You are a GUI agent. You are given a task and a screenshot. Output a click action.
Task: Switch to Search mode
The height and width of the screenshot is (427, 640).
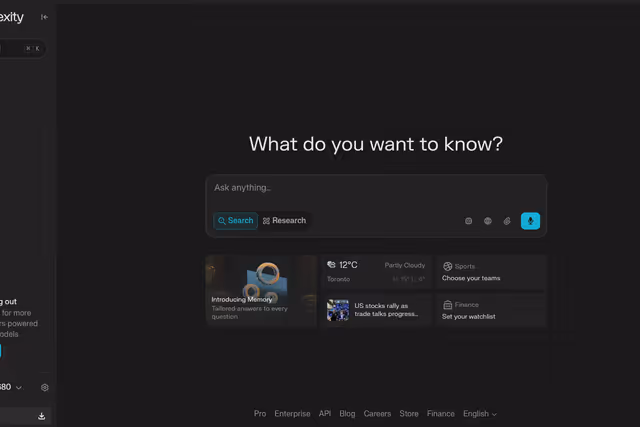(x=235, y=221)
